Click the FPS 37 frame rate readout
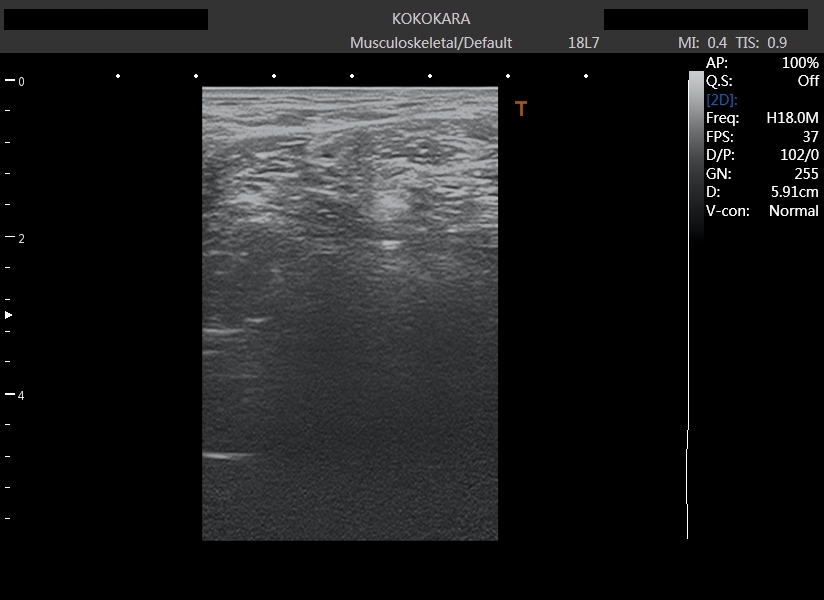Screen dimensions: 824x600 (x=810, y=137)
